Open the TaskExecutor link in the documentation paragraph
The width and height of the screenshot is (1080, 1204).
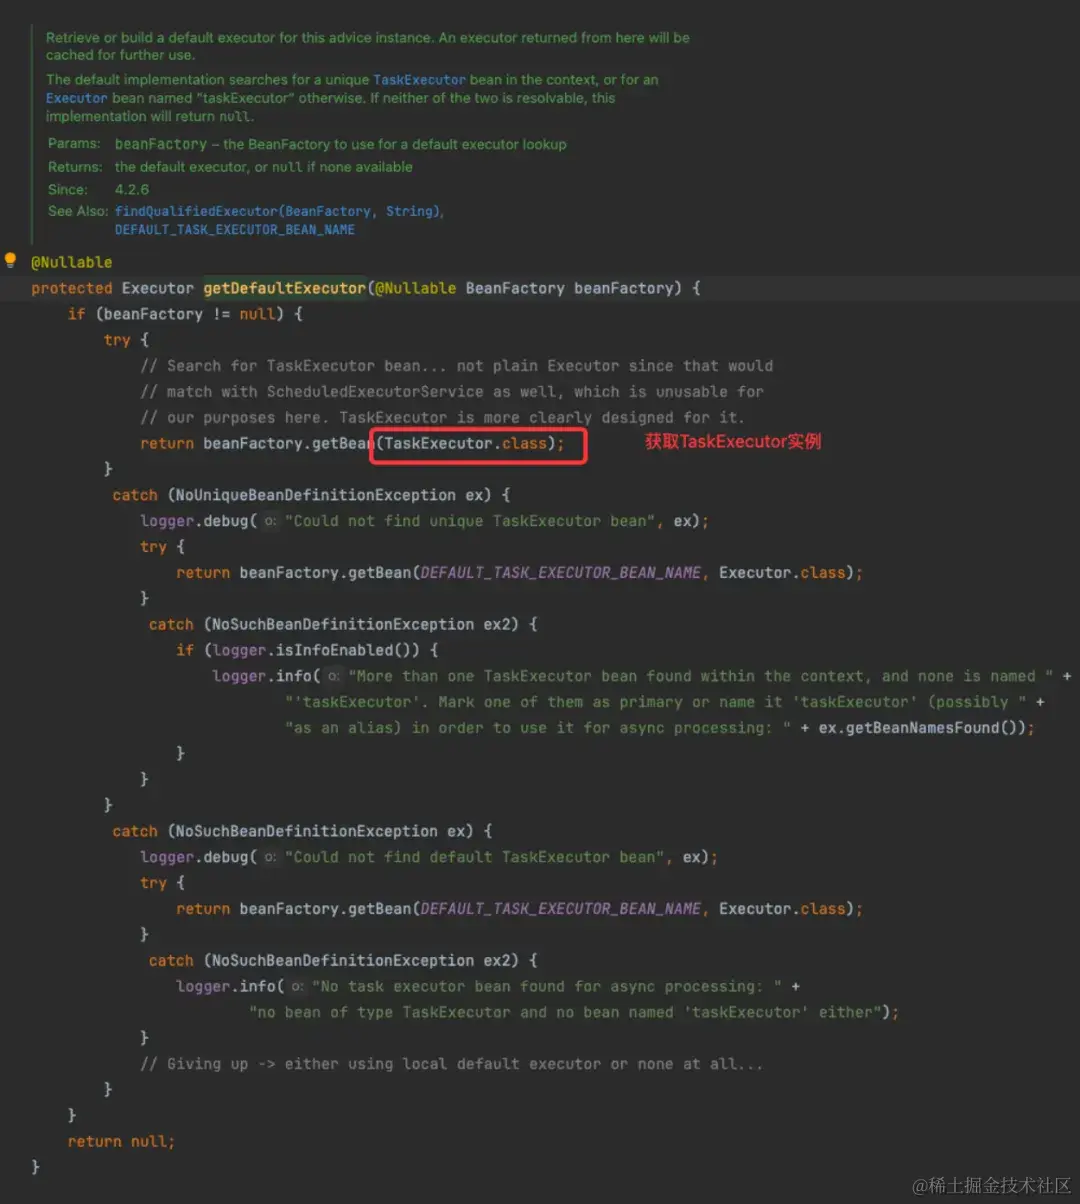419,80
